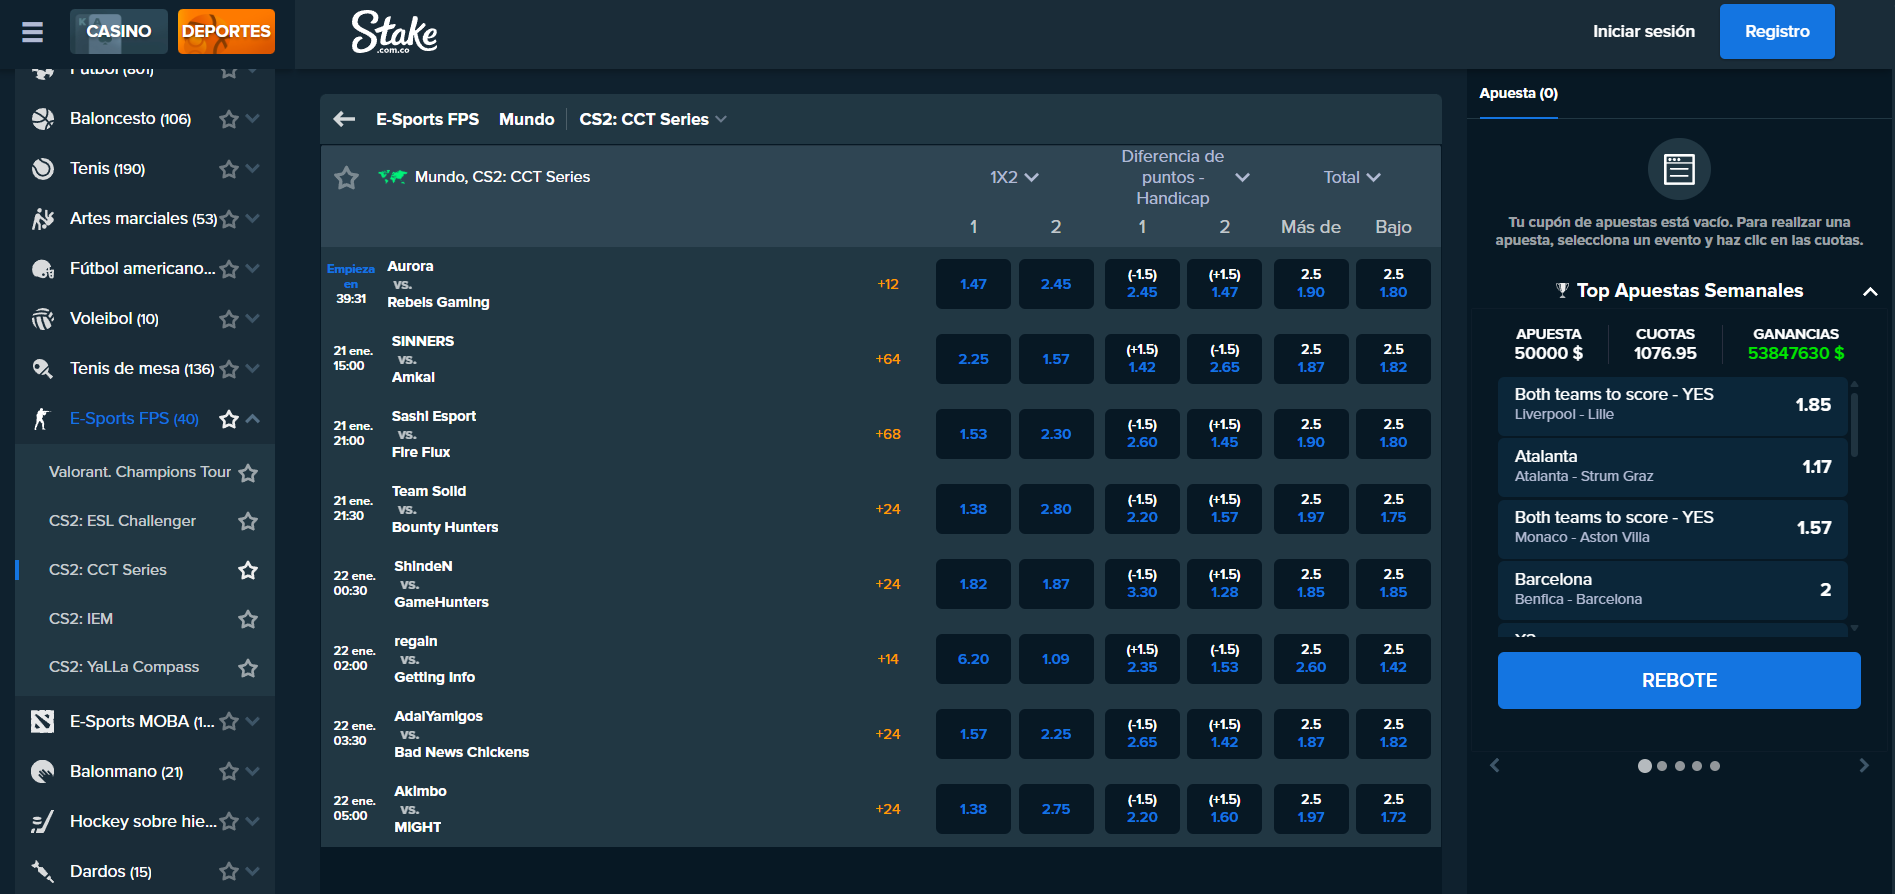Image resolution: width=1895 pixels, height=894 pixels.
Task: Select carousel dot number two
Action: coord(1662,766)
